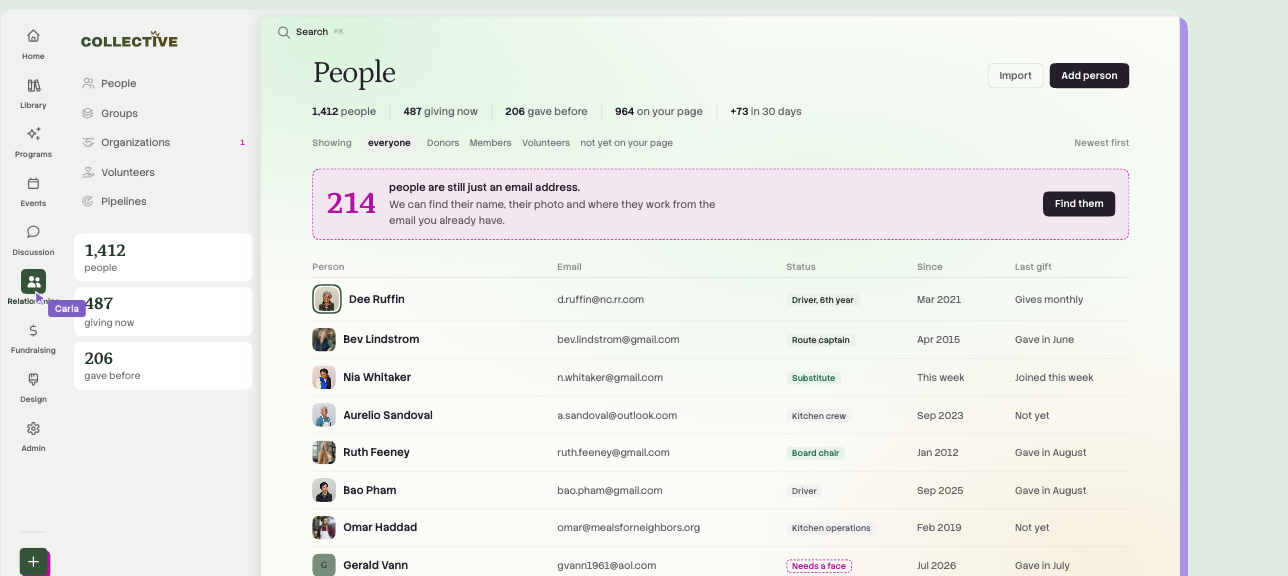Open Fundraising dollar icon
1288x576 pixels.
point(33,330)
